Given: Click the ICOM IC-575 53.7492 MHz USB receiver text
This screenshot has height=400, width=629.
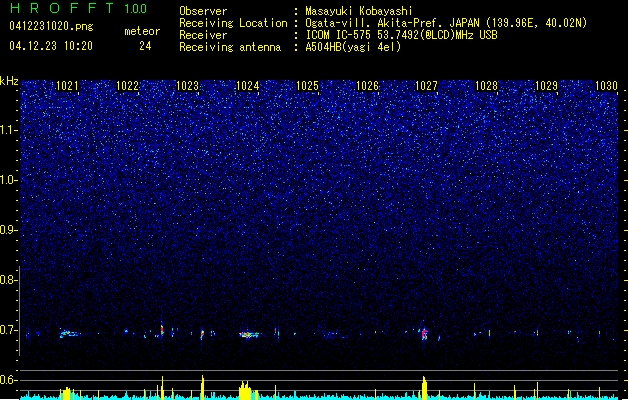Looking at the screenshot, I should coord(401,35).
